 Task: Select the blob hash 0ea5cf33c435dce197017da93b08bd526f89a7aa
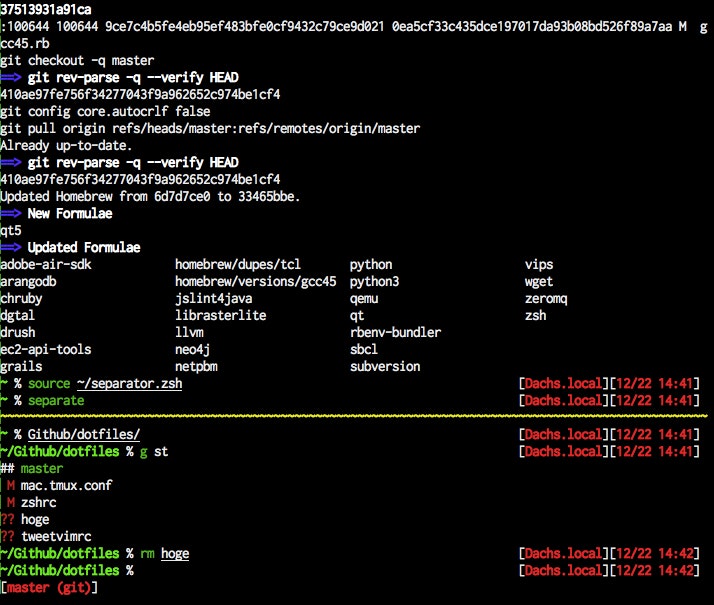coord(532,26)
